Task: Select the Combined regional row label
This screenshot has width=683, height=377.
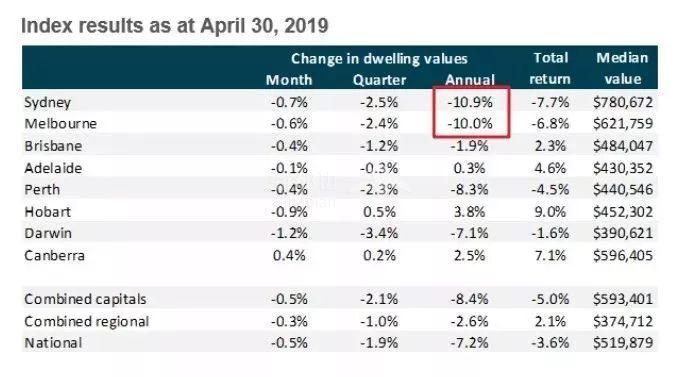Action: (x=87, y=322)
